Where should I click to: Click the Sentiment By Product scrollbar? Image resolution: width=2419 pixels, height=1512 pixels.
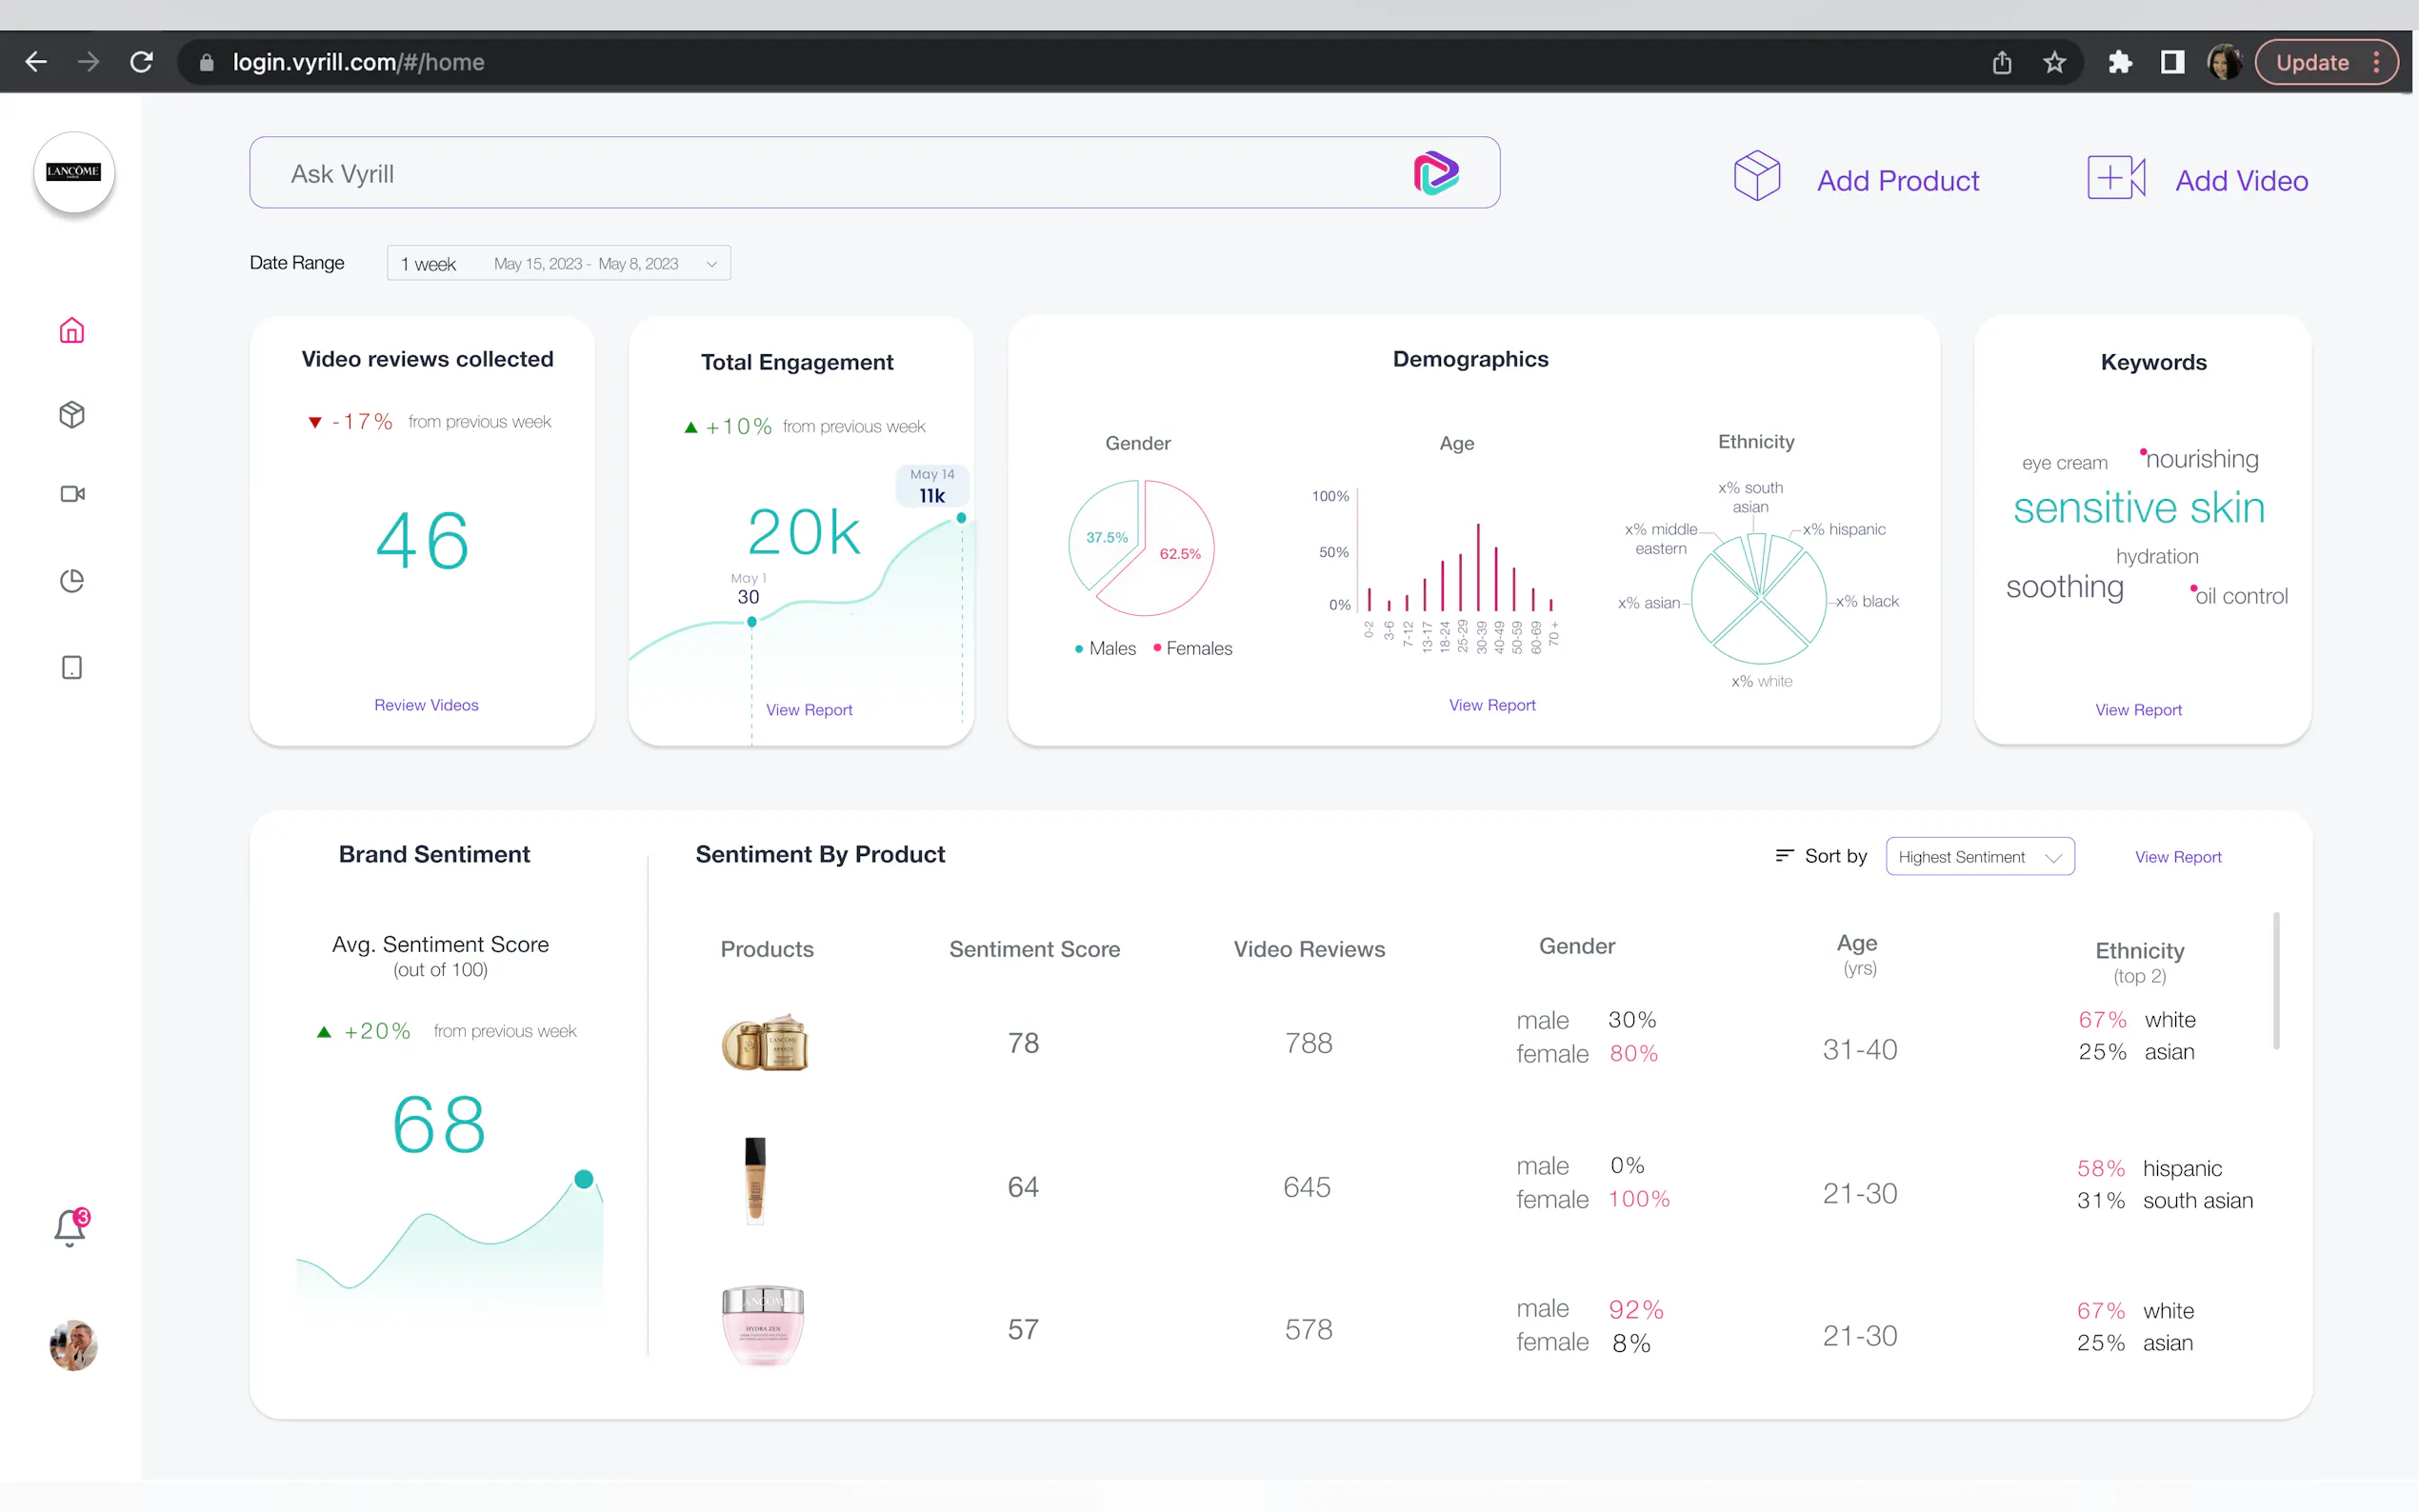pyautogui.click(x=2276, y=980)
